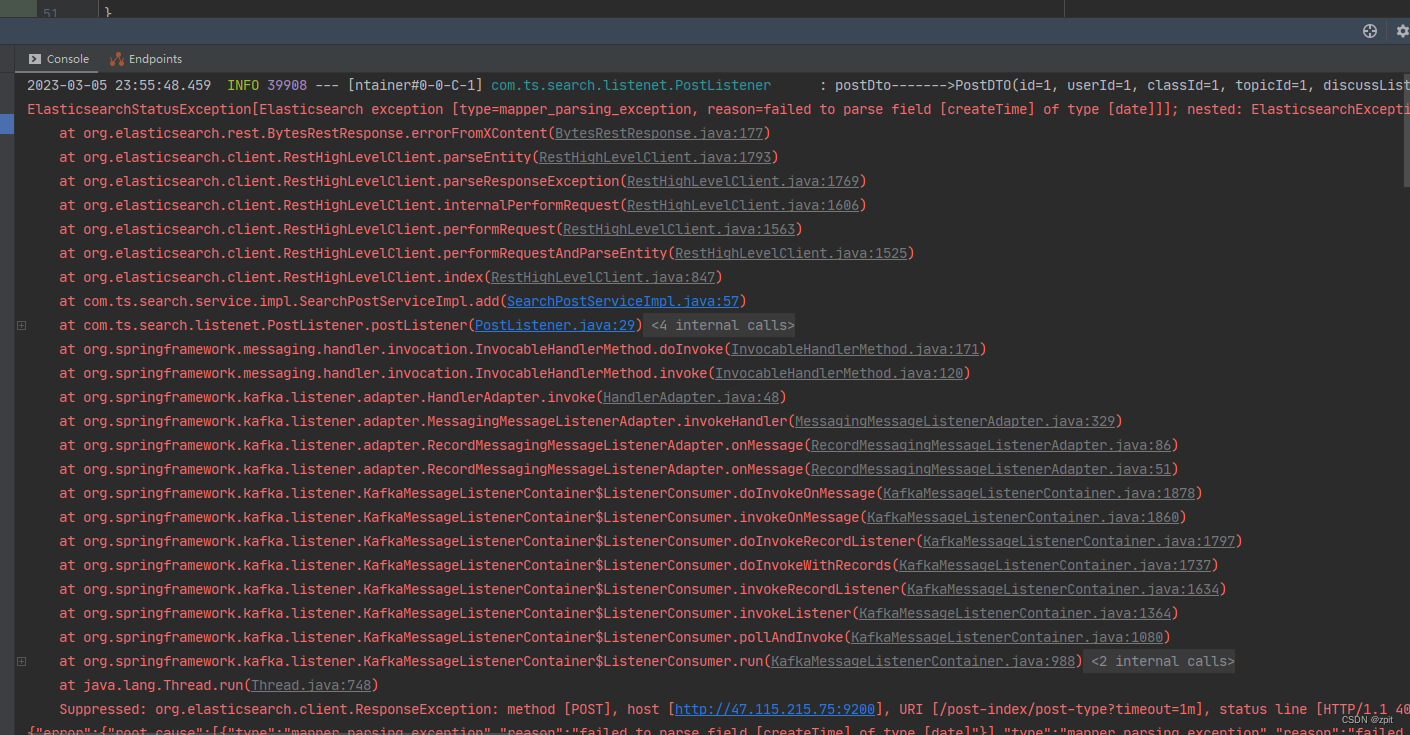Open the http://47.115.215.75:9200 URL link
The image size is (1410, 735).
pos(773,709)
